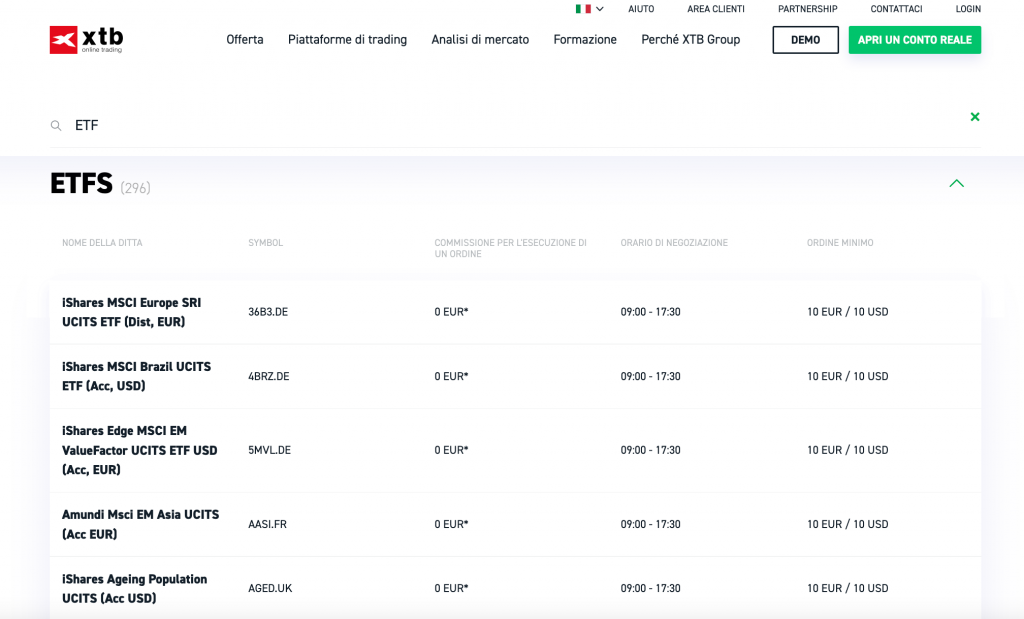Click 0 EUR* commission in 36B3.DE row
The image size is (1024, 619).
coord(451,312)
